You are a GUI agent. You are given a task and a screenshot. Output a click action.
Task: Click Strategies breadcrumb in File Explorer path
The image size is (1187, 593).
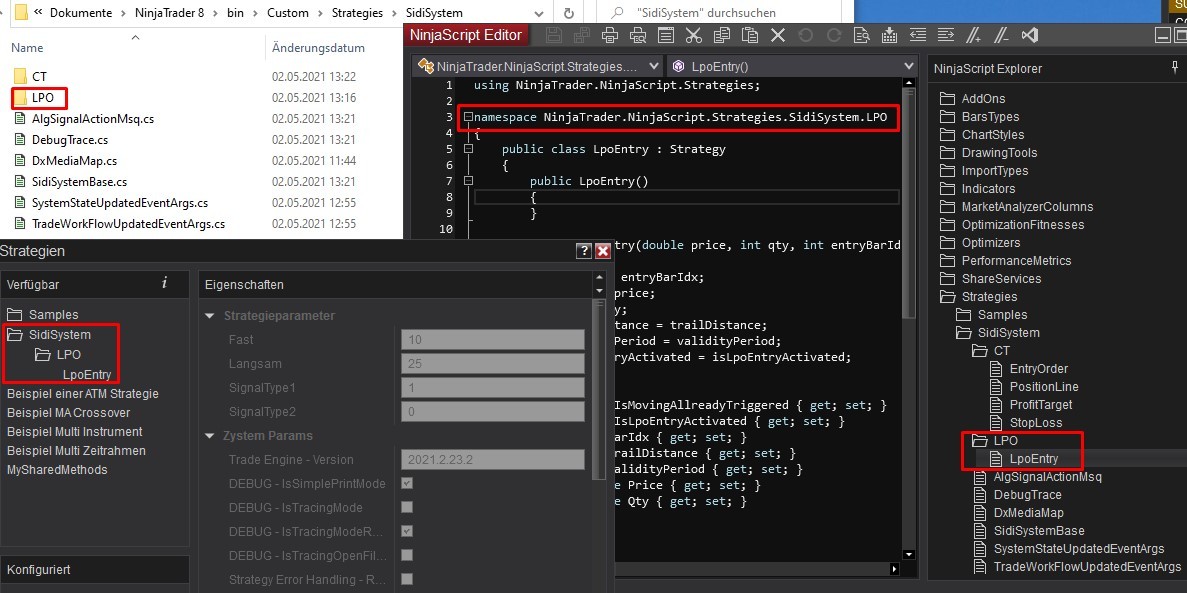coord(359,13)
